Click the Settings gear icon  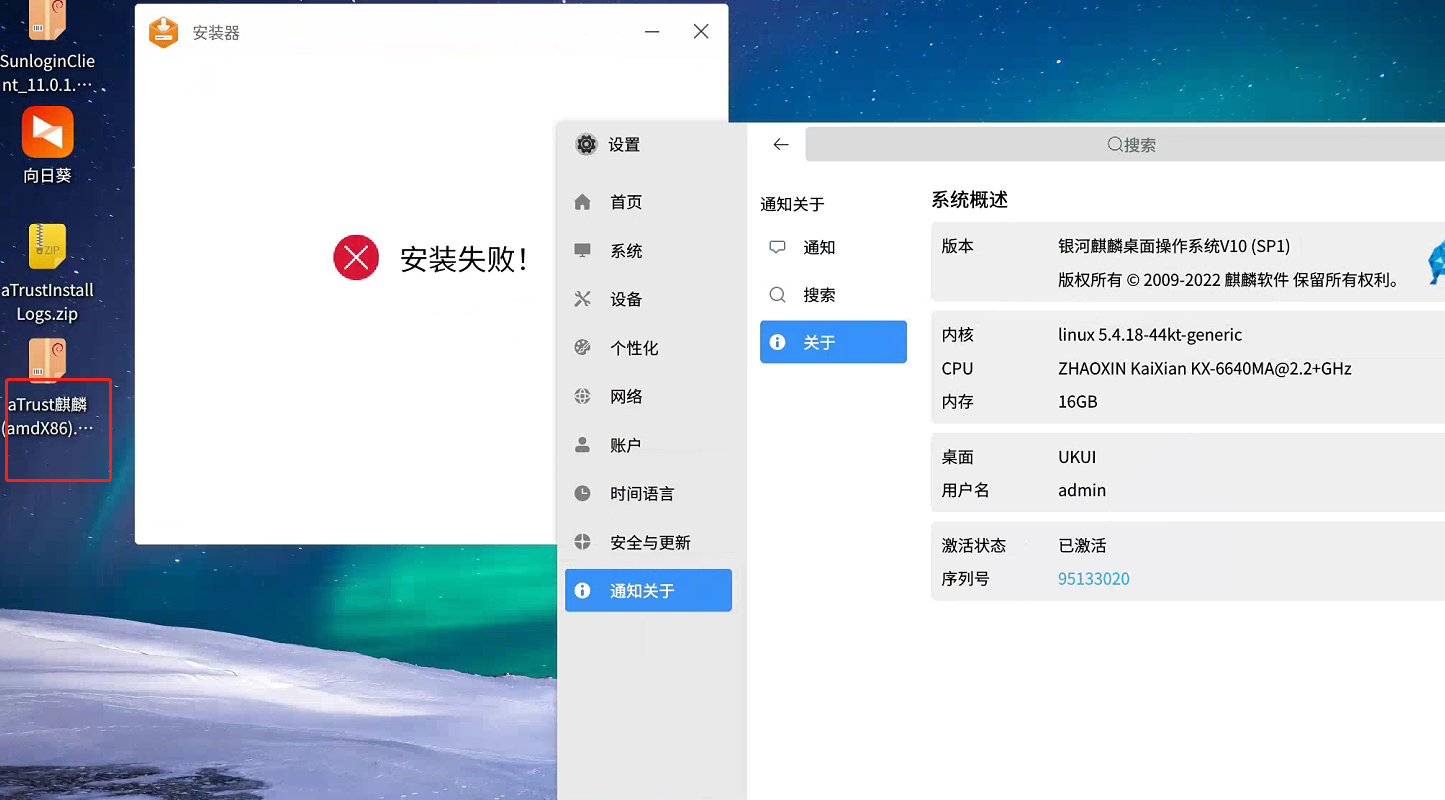(x=586, y=145)
